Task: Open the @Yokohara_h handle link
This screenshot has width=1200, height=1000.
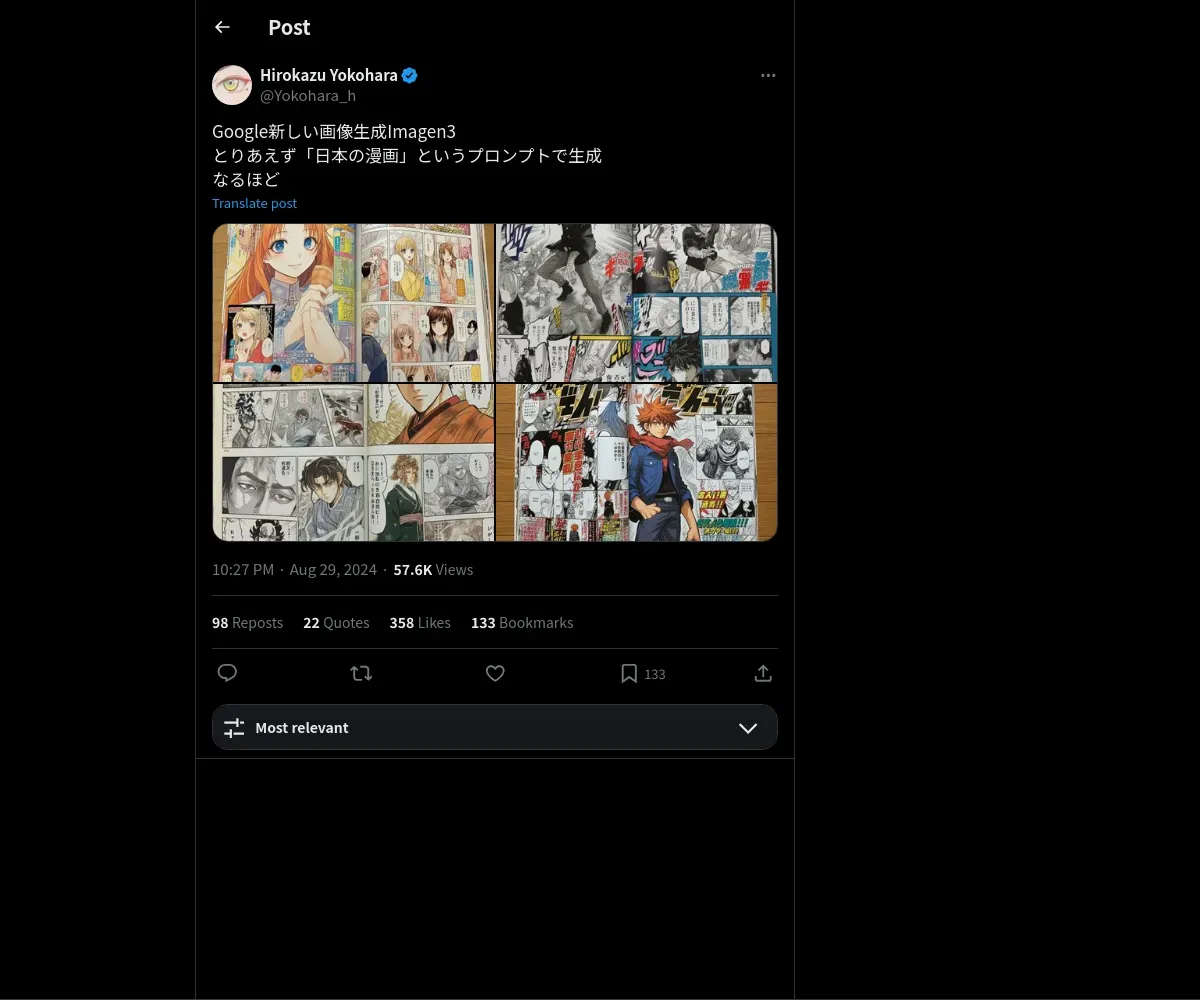Action: (x=308, y=96)
